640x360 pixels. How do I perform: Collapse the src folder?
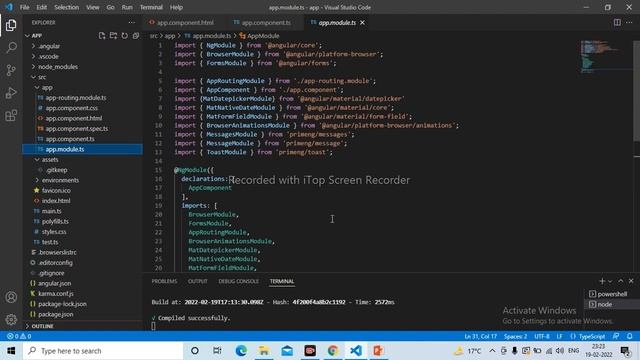pyautogui.click(x=42, y=77)
